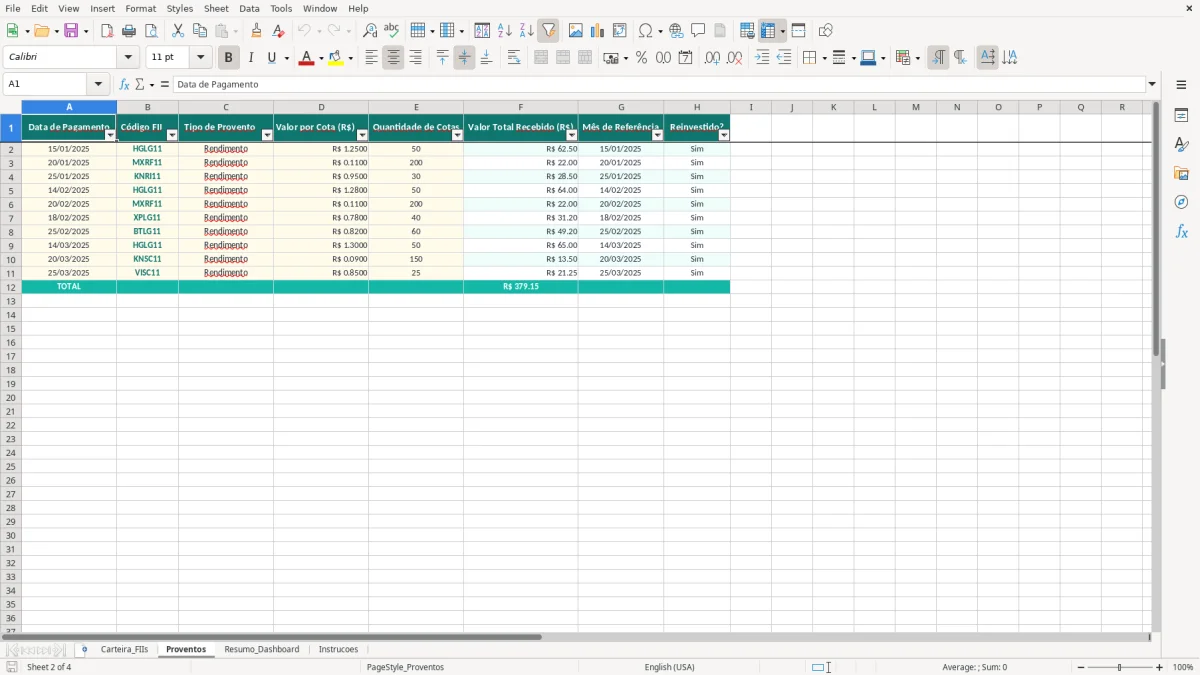The height and width of the screenshot is (675, 1200).
Task: Open the Navigator in the sidebar
Action: (1181, 202)
